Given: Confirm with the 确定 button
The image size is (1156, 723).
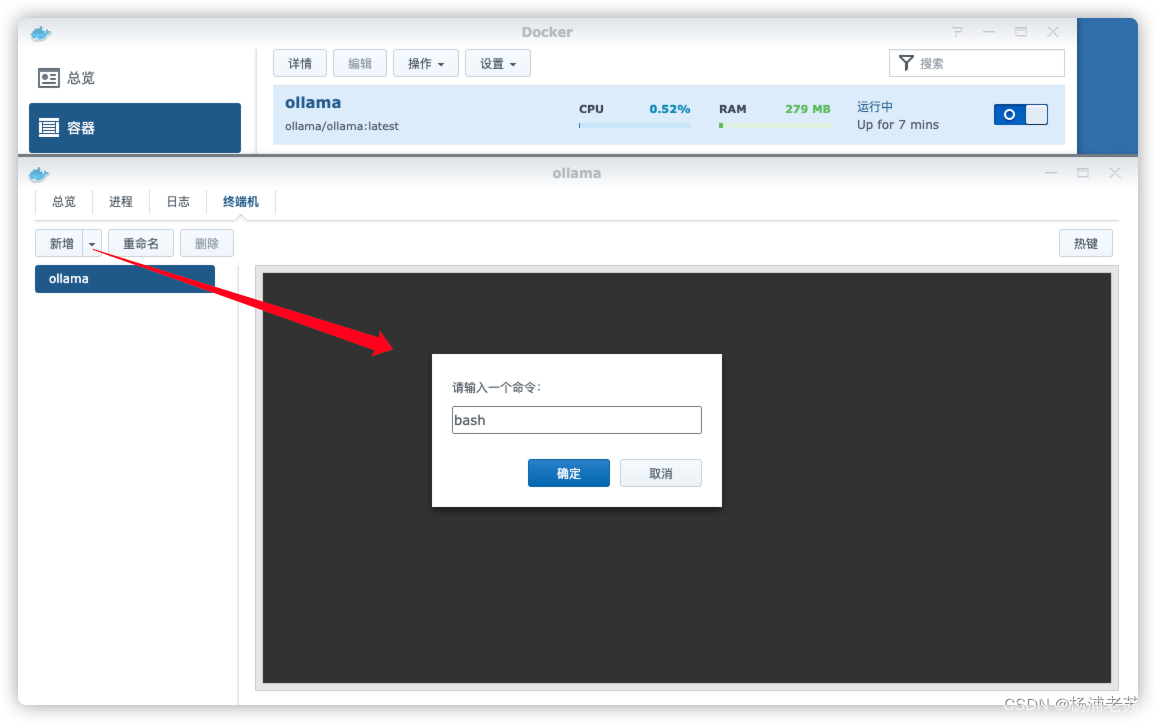Looking at the screenshot, I should click(568, 473).
